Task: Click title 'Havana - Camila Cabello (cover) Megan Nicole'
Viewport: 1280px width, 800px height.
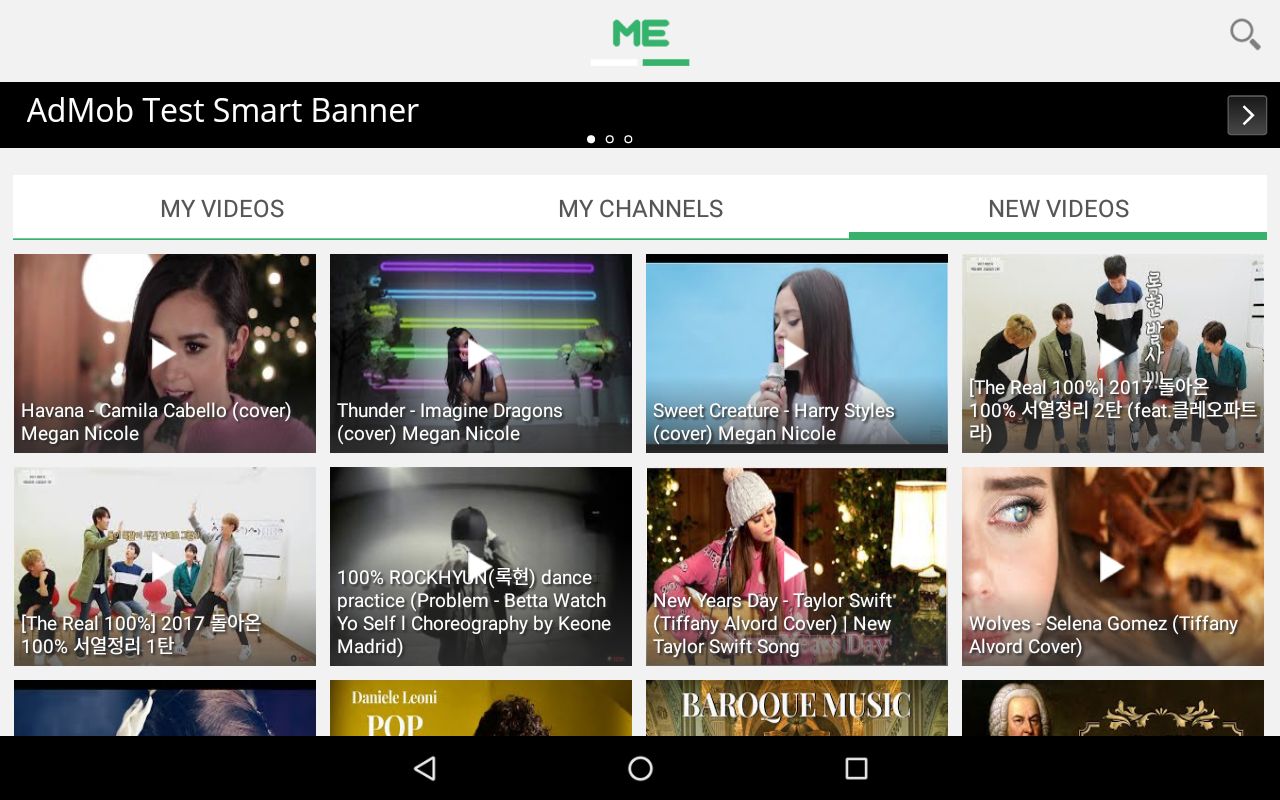Action: (156, 422)
